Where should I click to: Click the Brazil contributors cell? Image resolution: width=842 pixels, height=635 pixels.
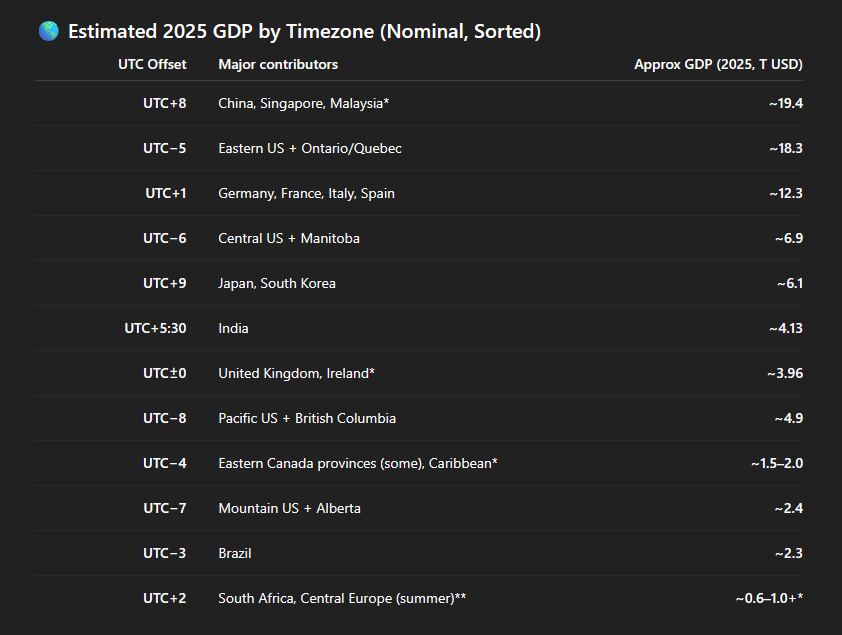click(235, 553)
